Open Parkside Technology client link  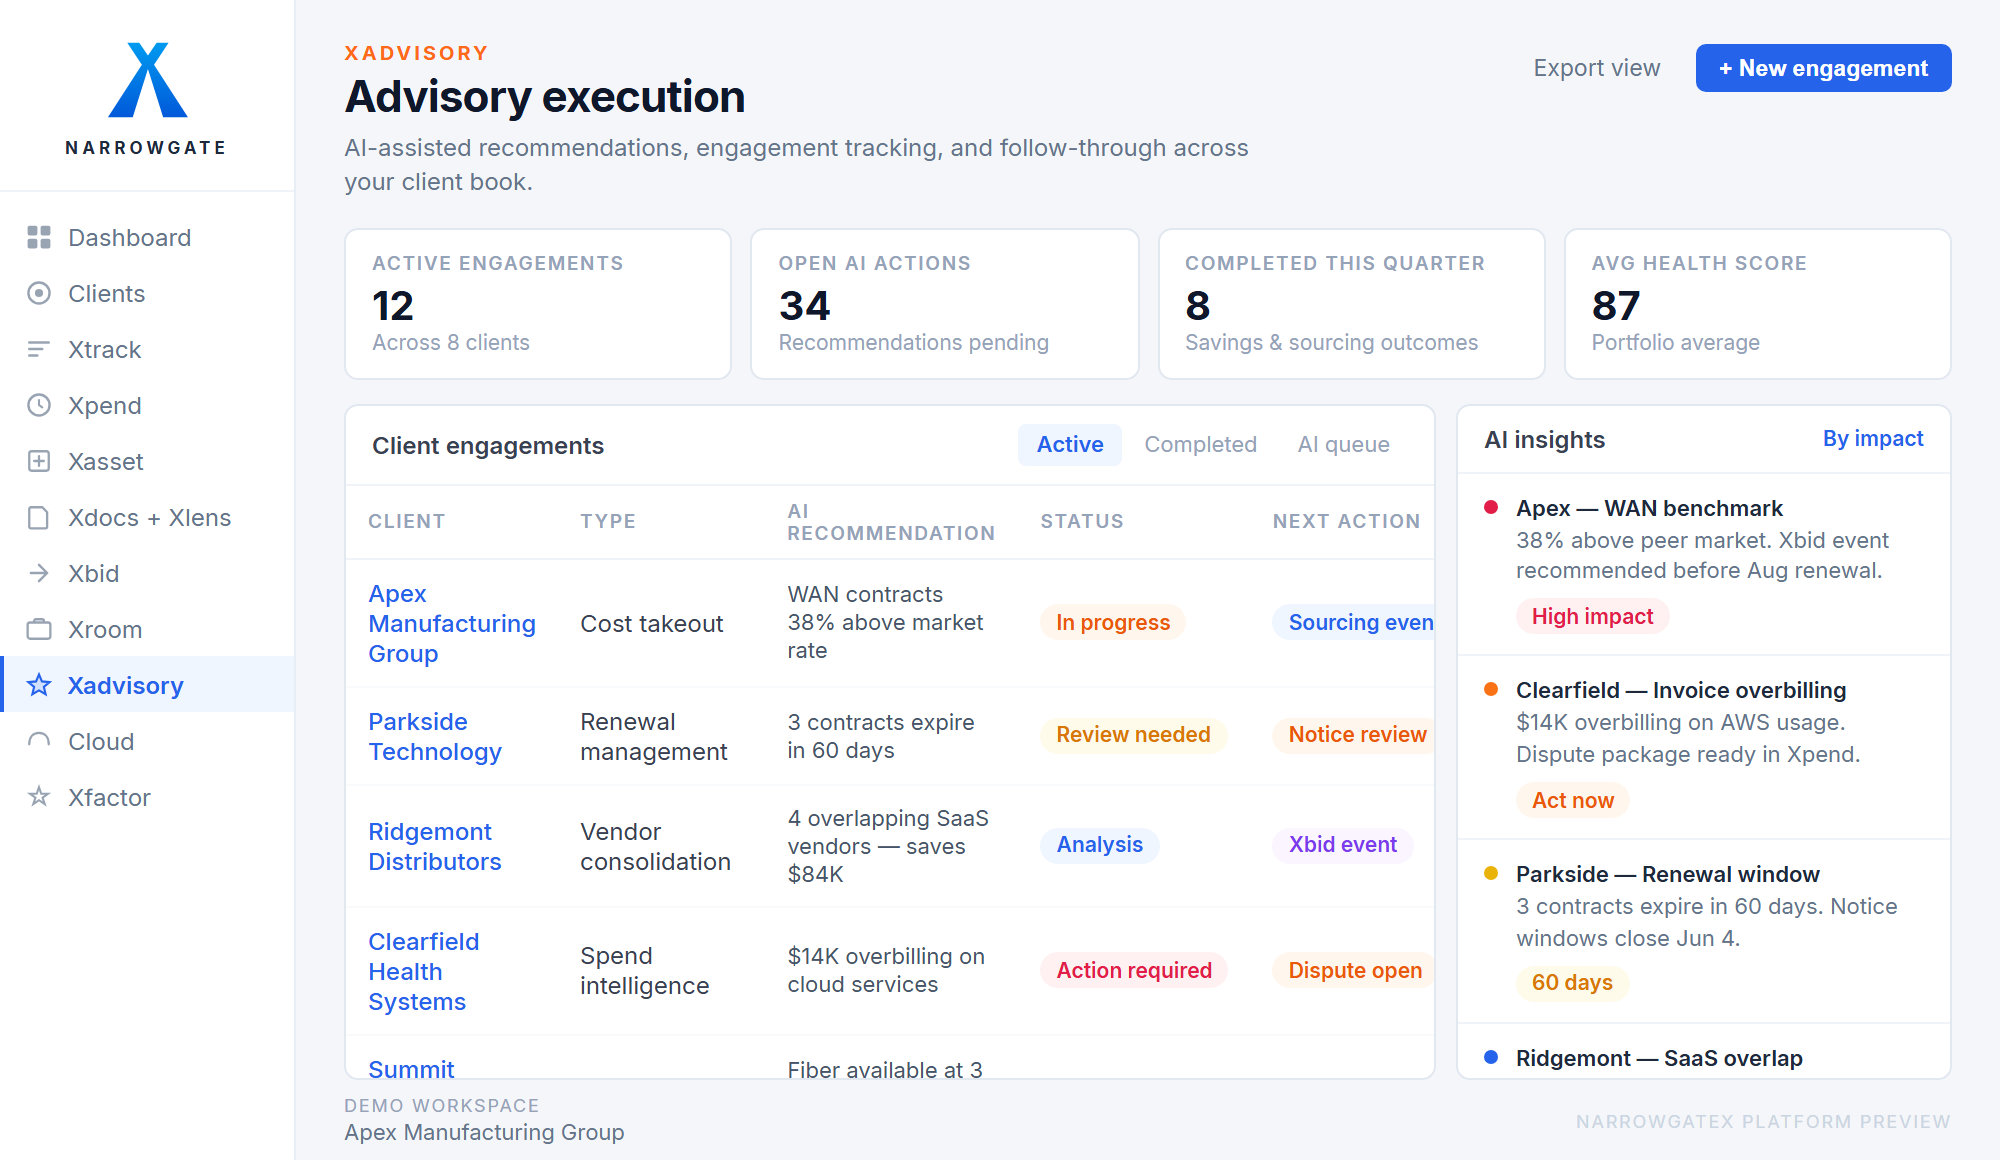(434, 737)
